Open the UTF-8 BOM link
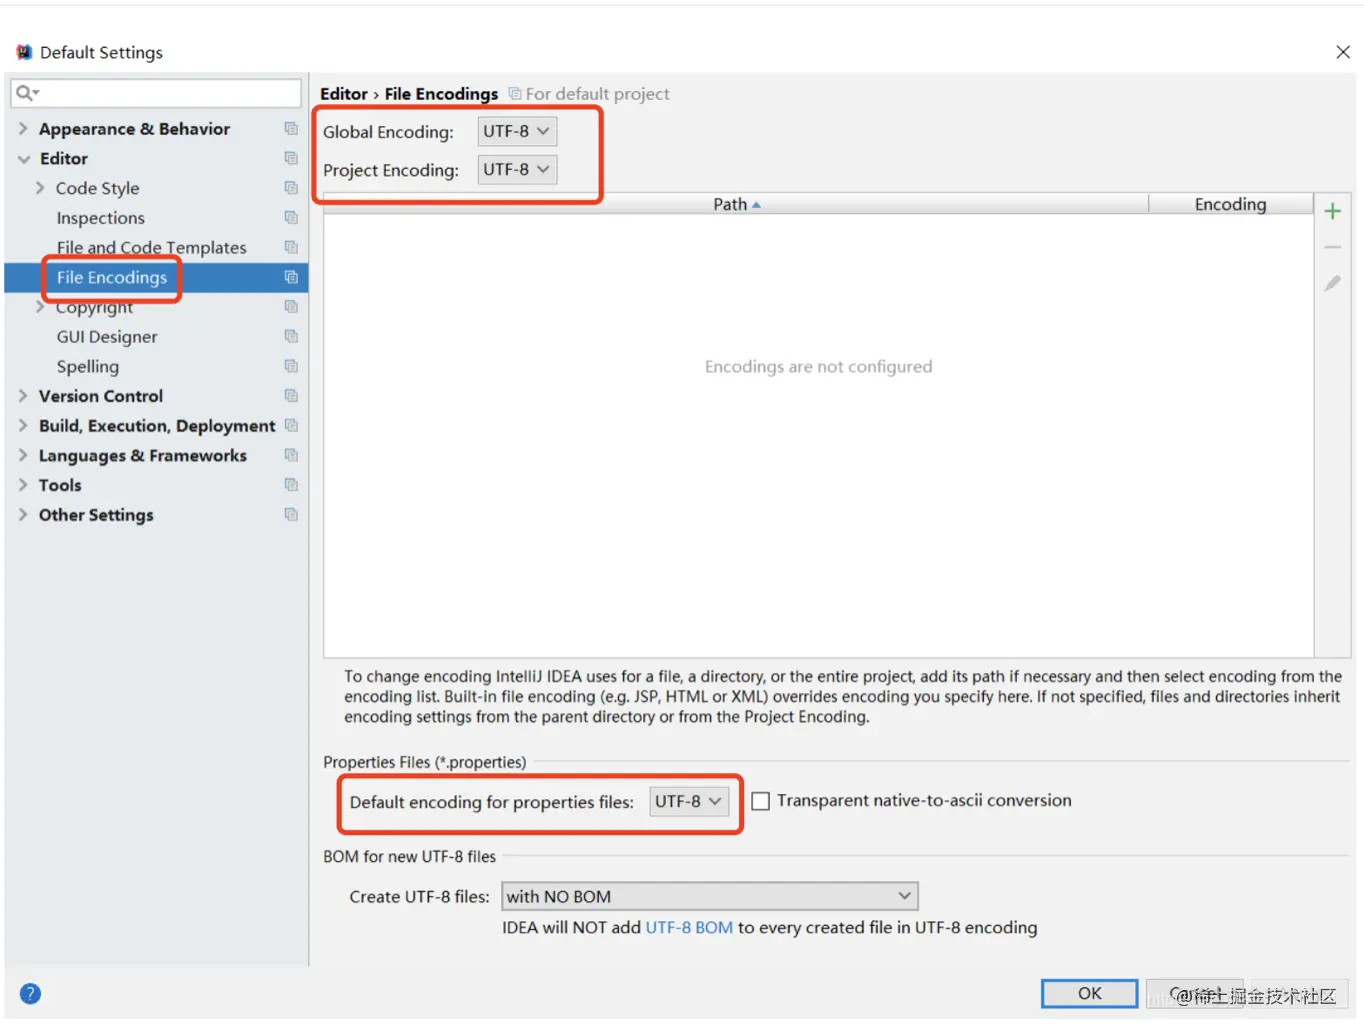Image resolution: width=1364 pixels, height=1034 pixels. tap(689, 927)
